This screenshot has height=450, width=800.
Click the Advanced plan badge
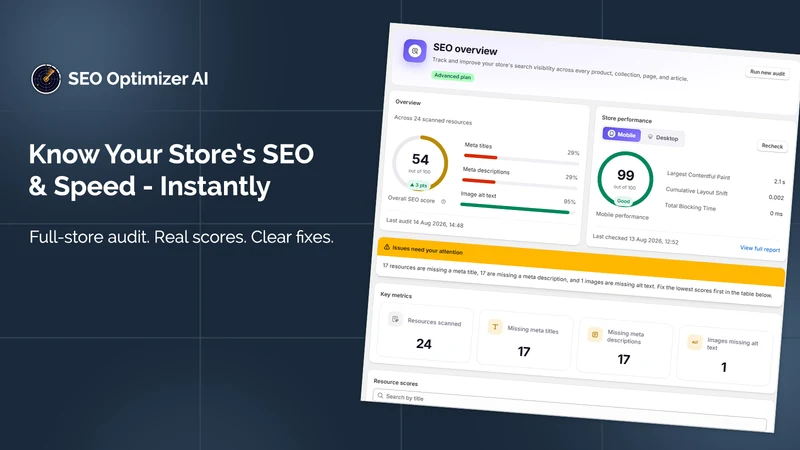tap(453, 76)
